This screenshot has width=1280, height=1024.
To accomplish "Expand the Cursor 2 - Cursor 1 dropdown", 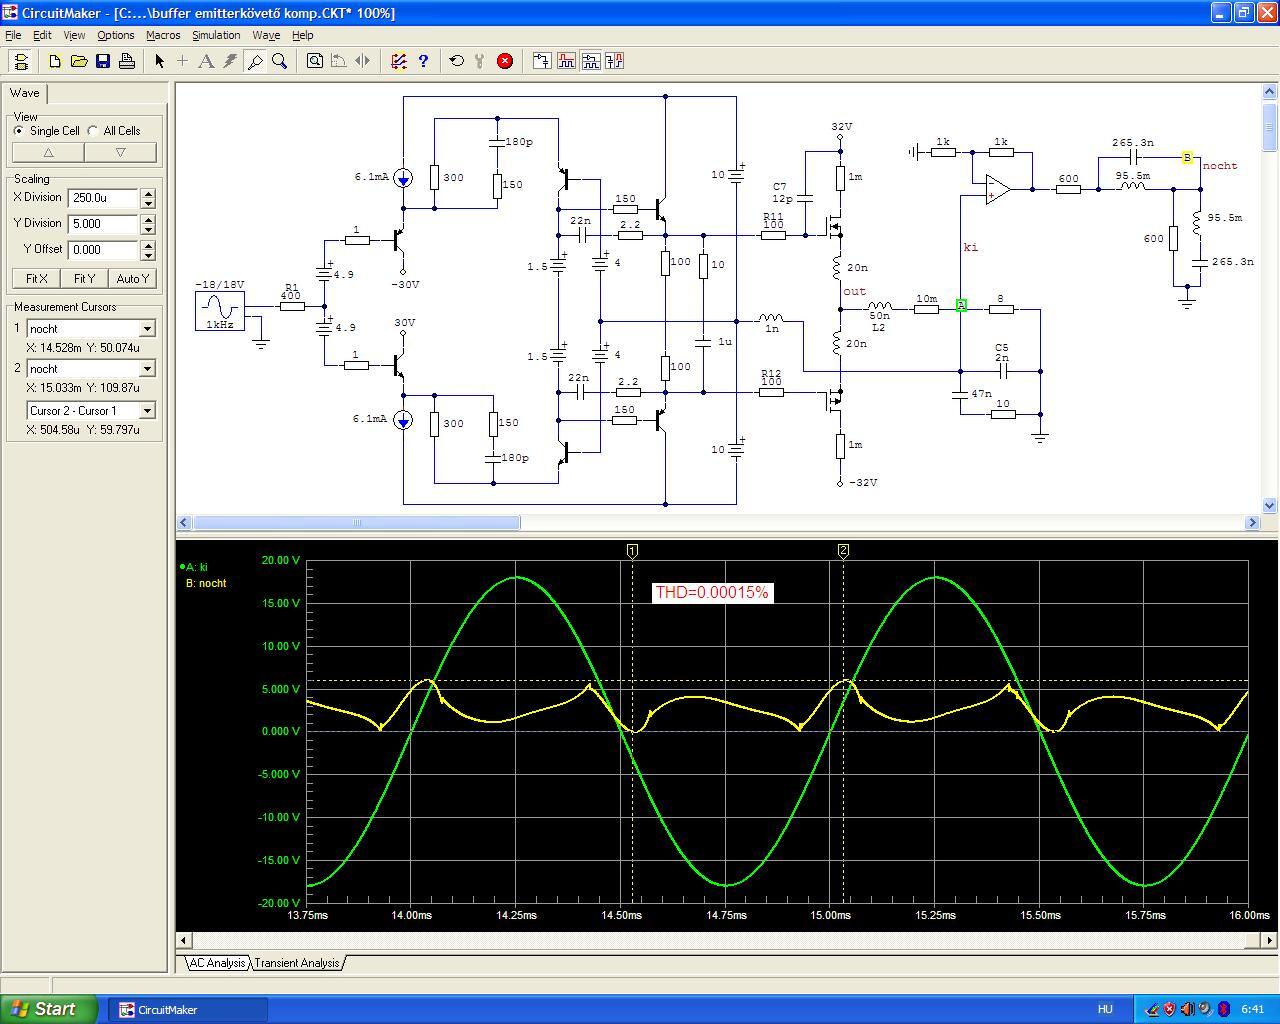I will (x=147, y=411).
